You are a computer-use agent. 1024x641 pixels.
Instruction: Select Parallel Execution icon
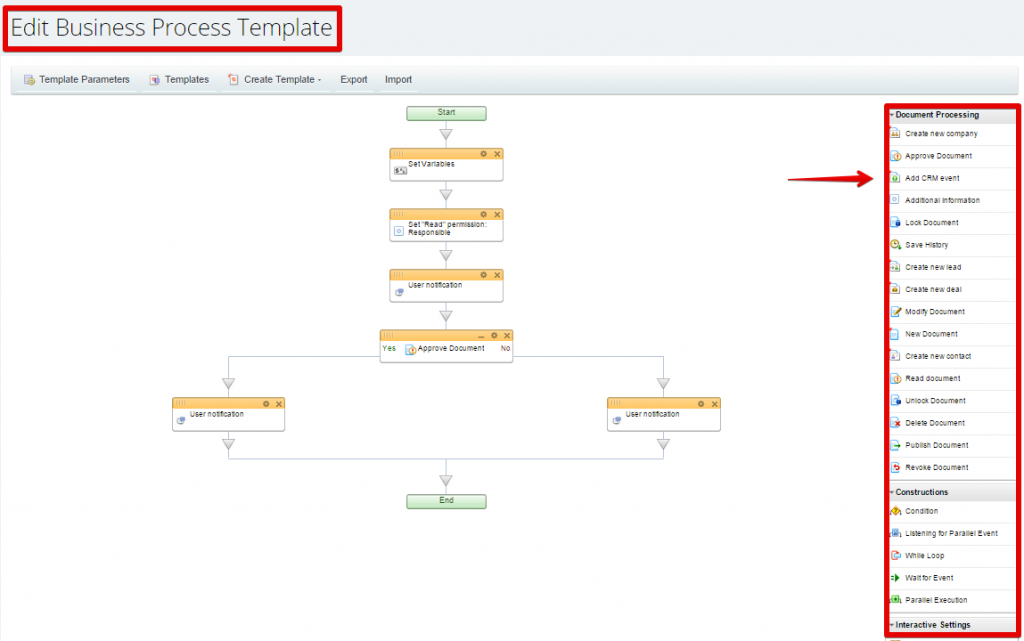(x=895, y=600)
